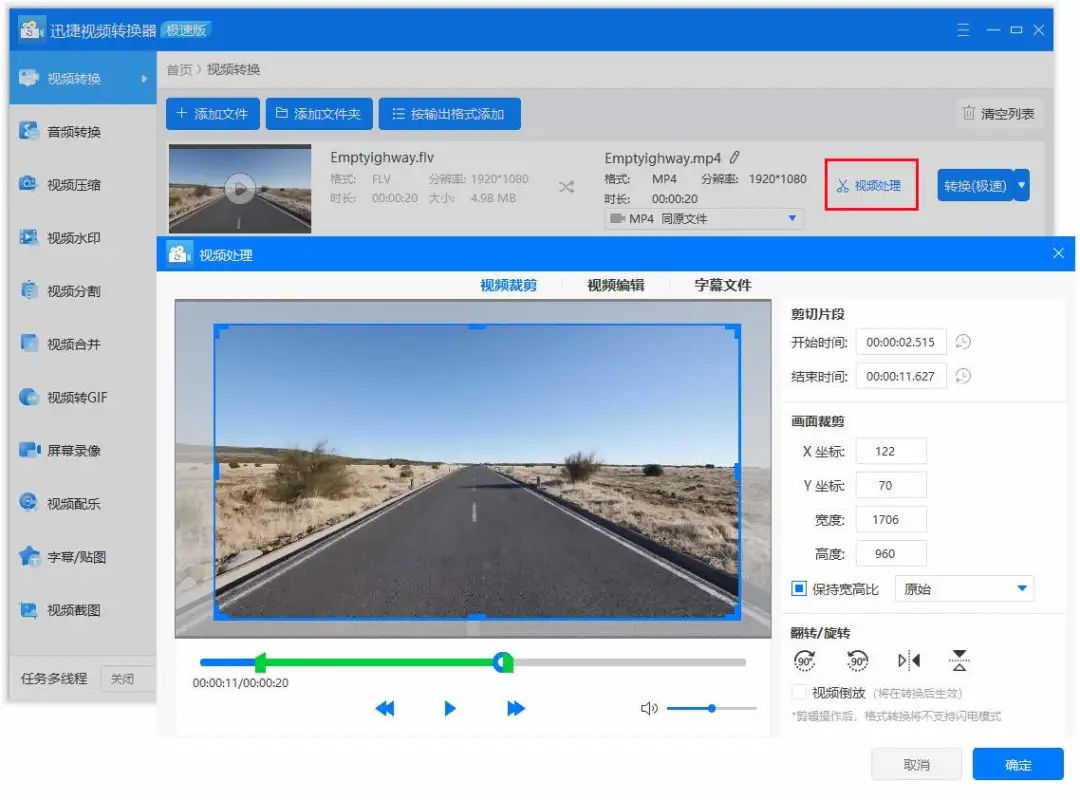The image size is (1080, 800).
Task: Toggle the 保持宽高比 checkbox
Action: pos(799,589)
